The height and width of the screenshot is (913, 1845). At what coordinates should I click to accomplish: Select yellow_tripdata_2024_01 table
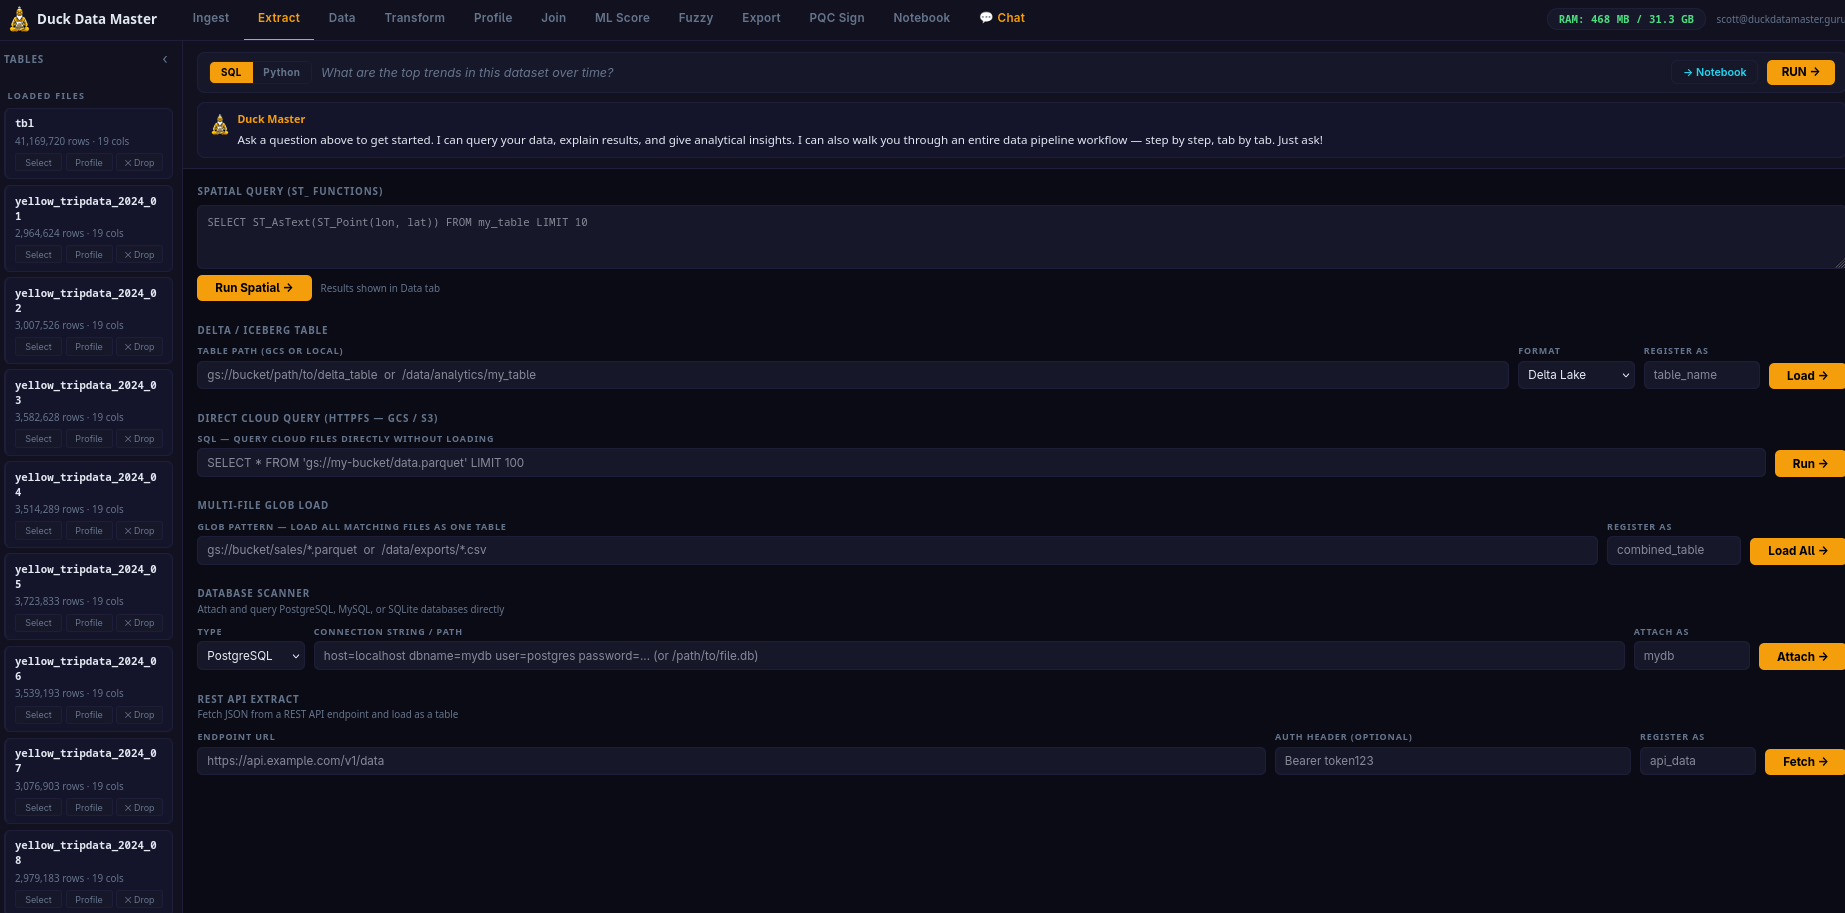pos(39,255)
